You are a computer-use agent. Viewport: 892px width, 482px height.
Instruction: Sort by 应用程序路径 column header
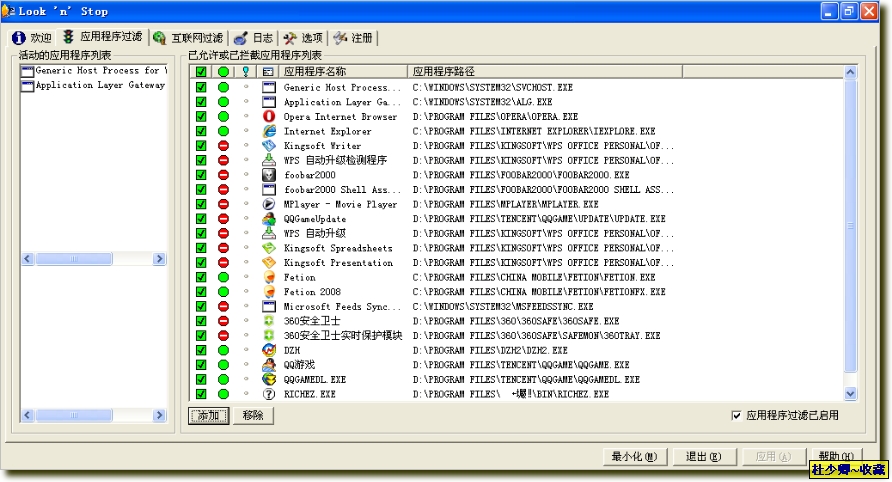point(544,72)
